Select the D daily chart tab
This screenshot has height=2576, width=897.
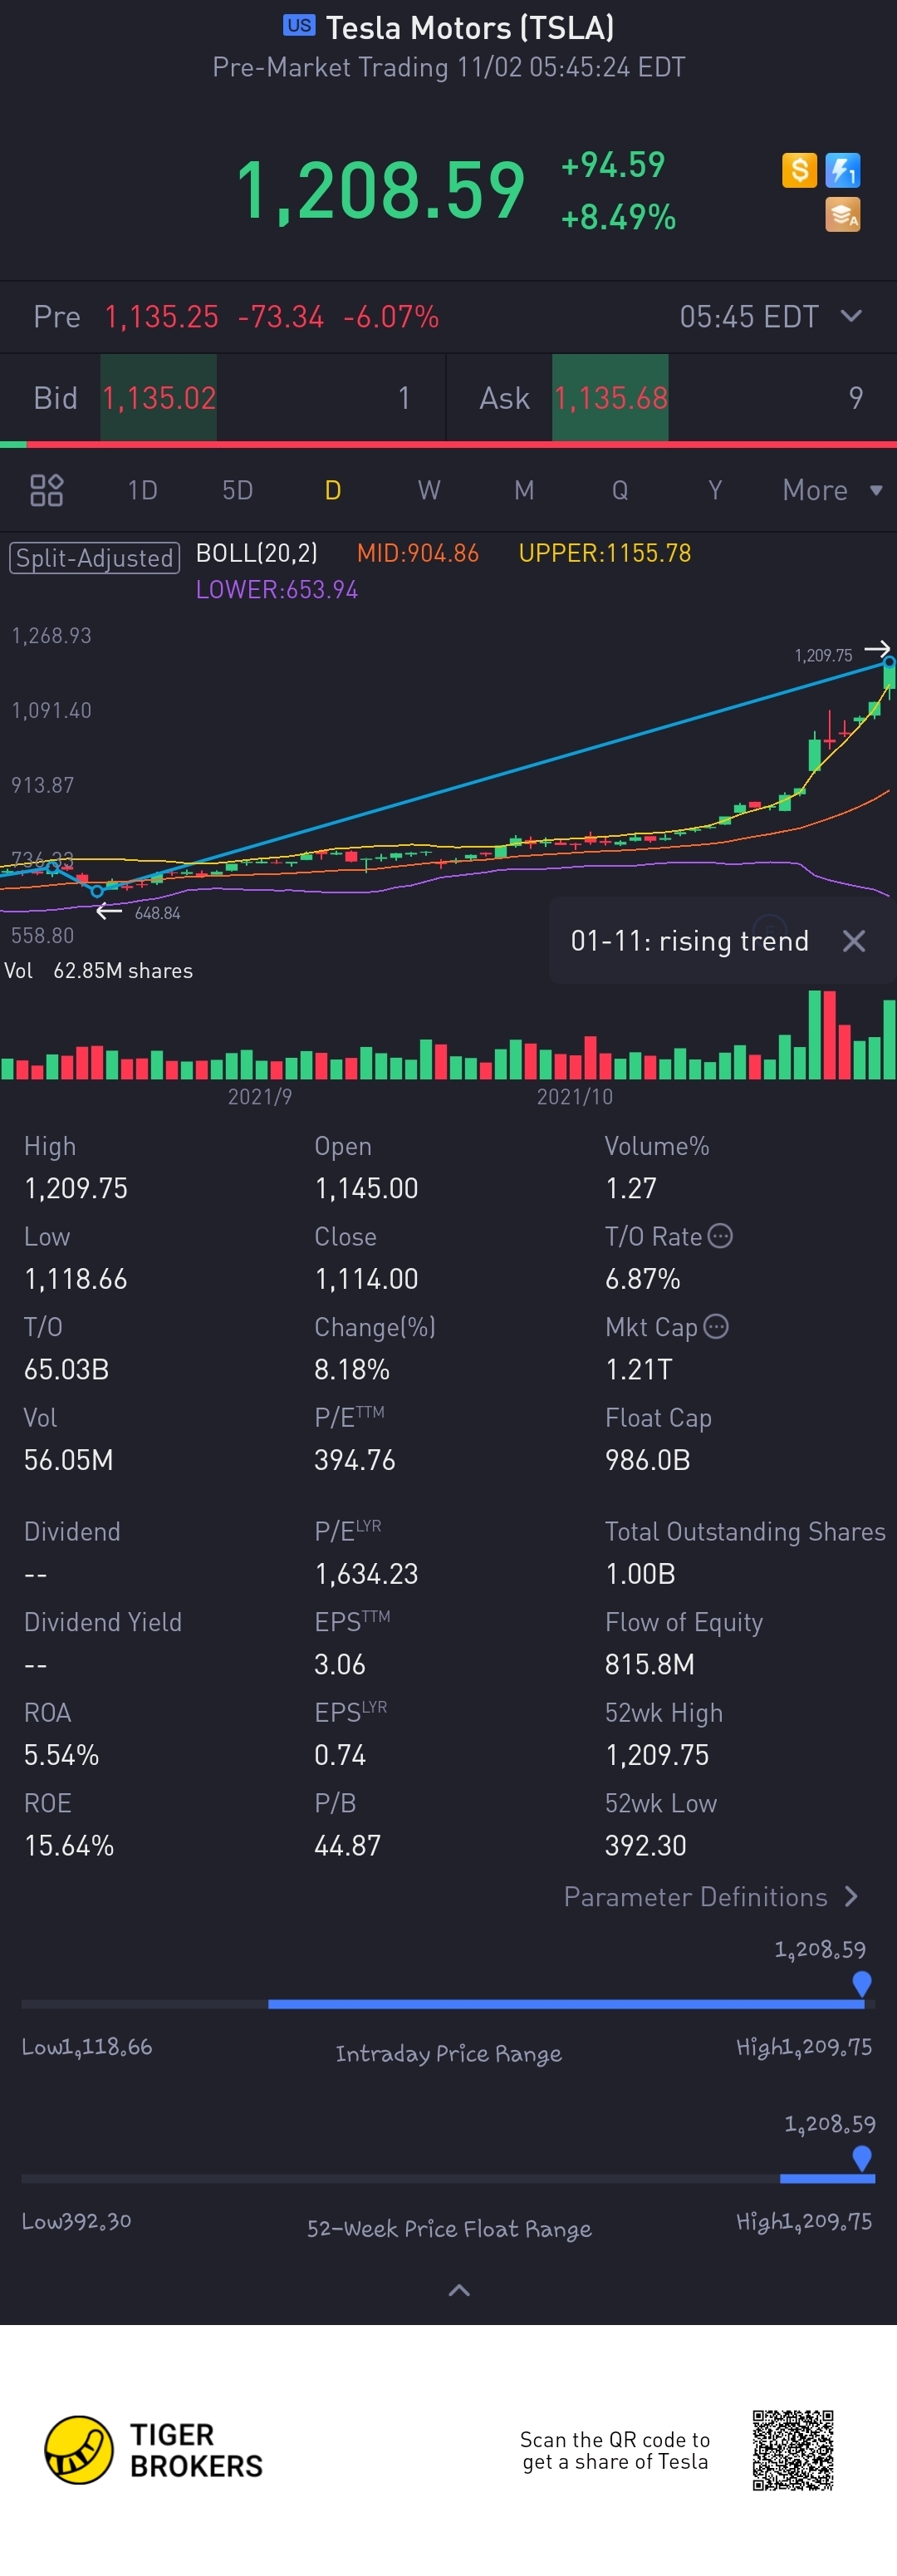coord(333,490)
